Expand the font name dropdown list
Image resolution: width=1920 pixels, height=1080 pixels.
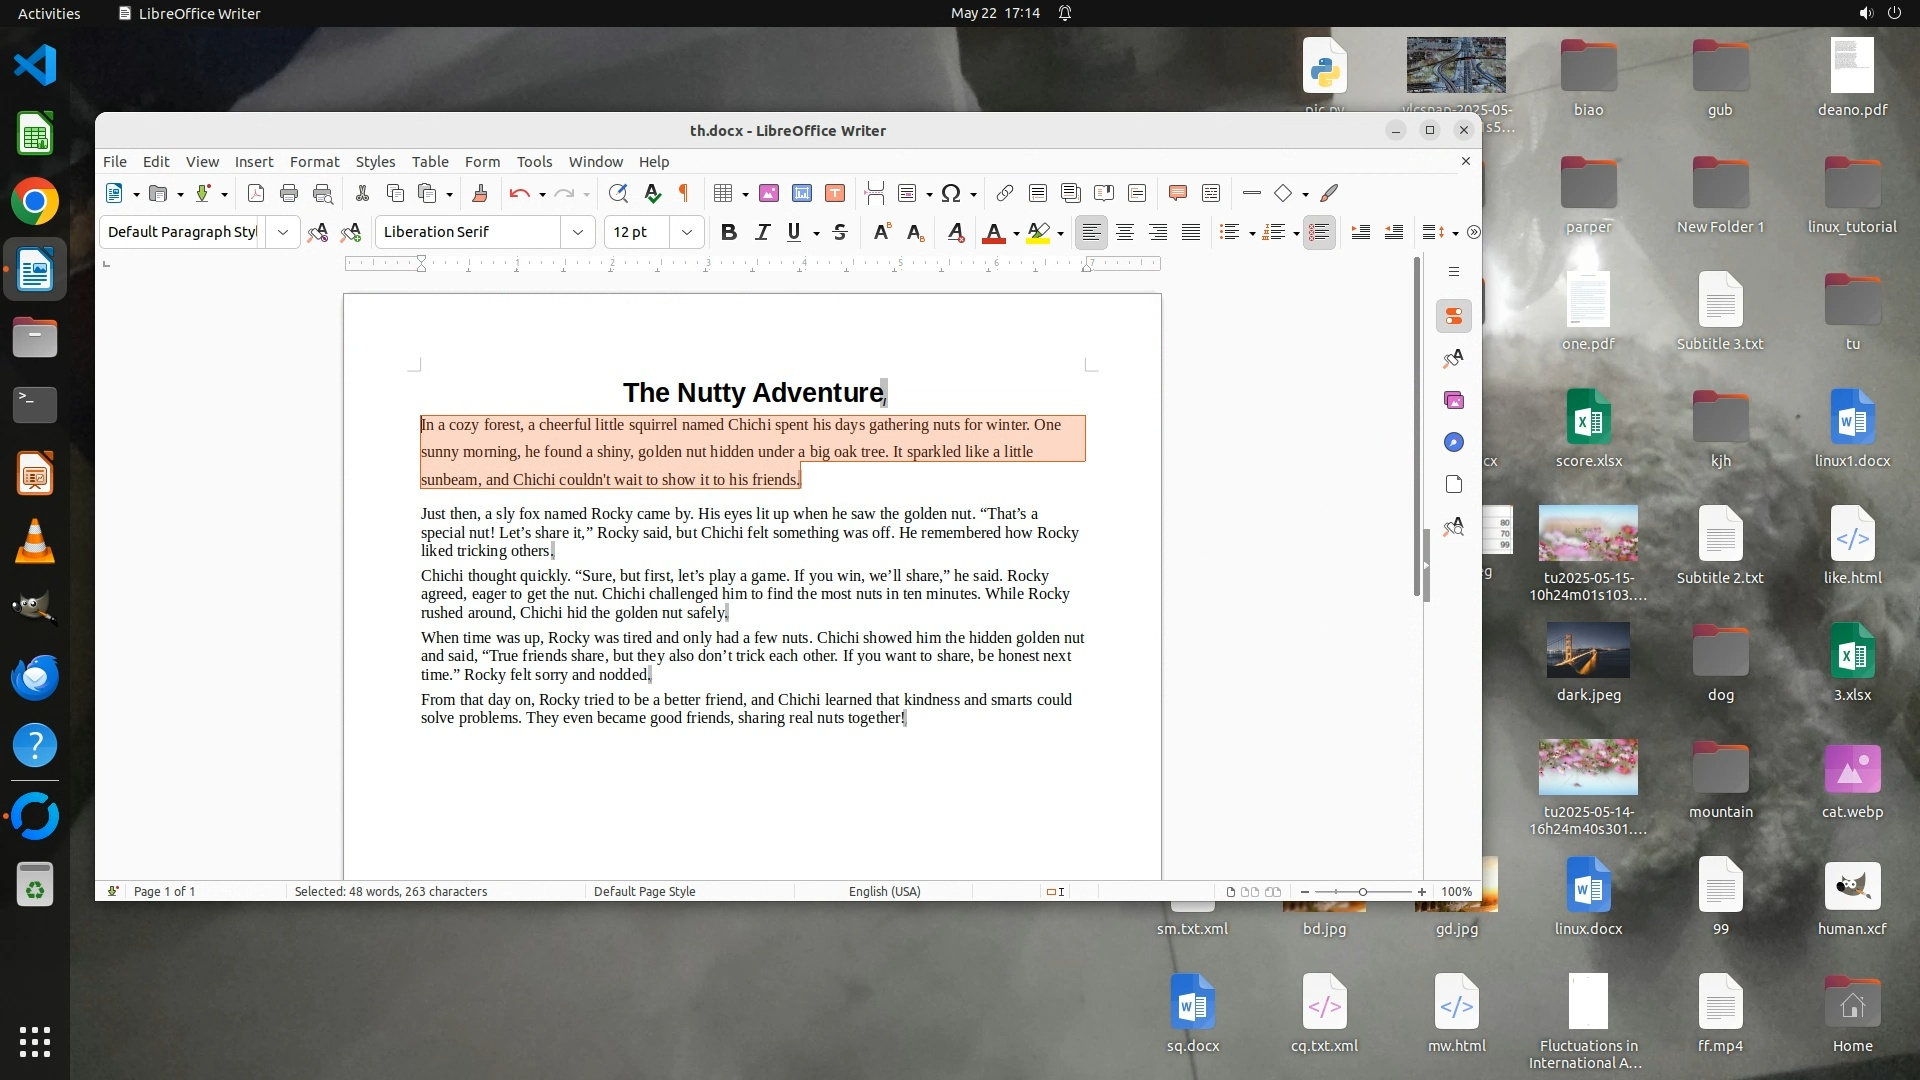[x=577, y=232]
